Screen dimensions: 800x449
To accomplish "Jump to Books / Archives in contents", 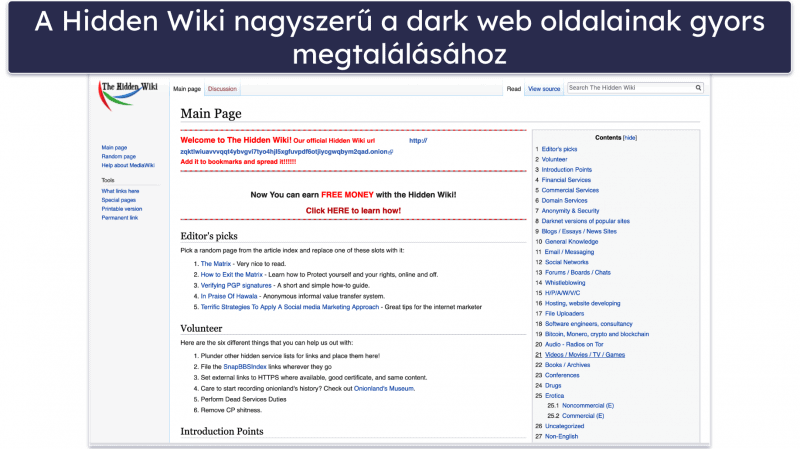I will tap(567, 365).
